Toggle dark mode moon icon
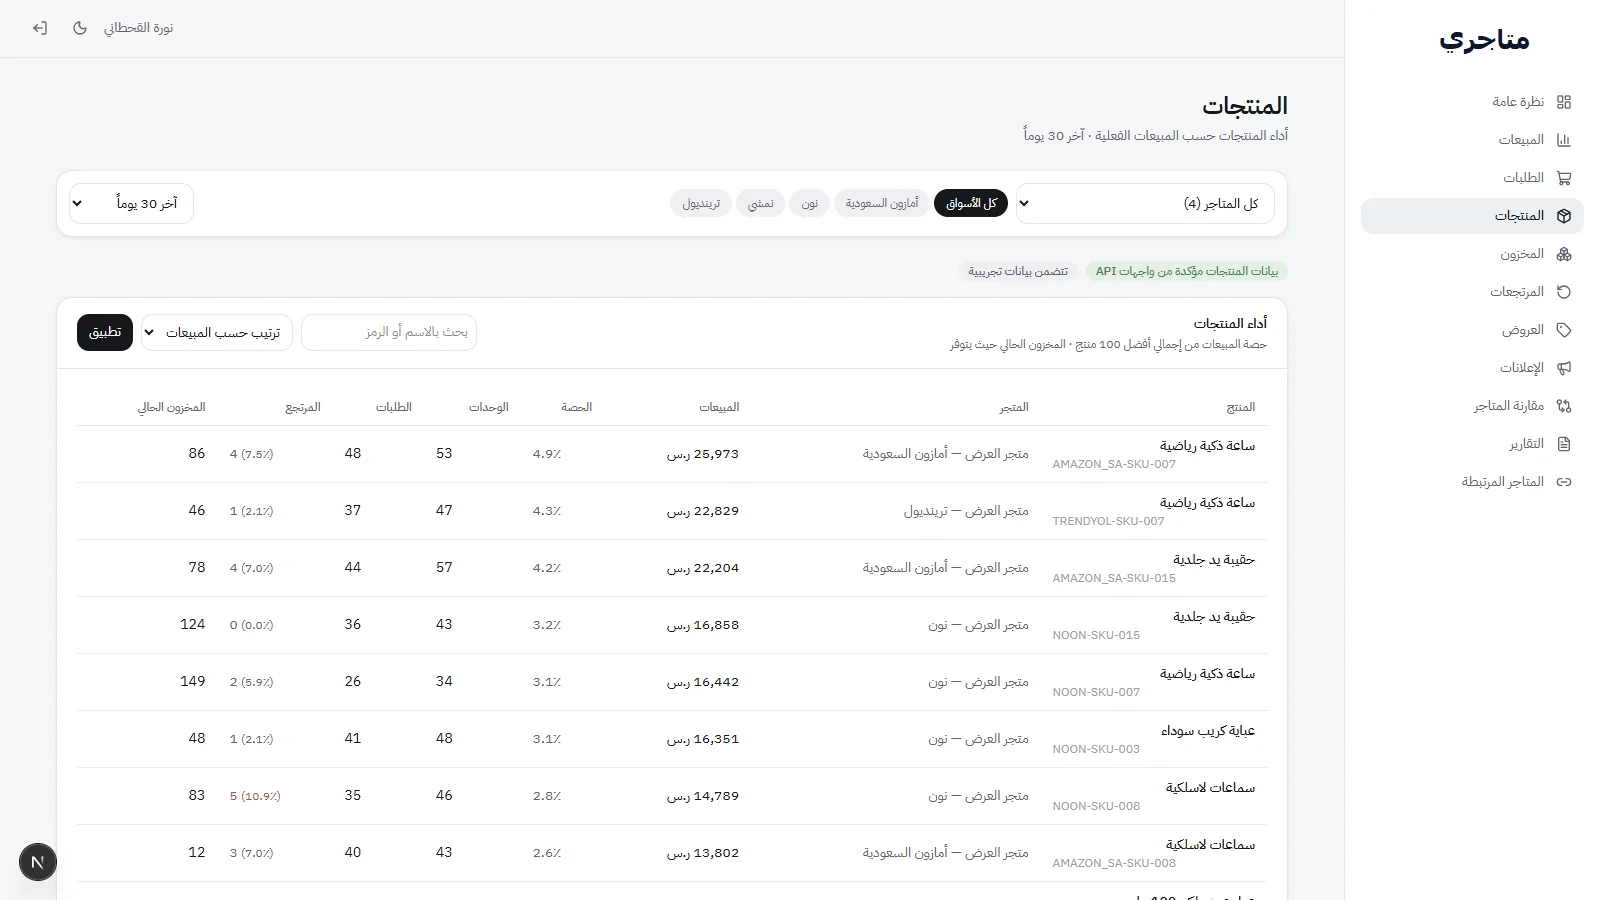The image size is (1600, 900). tap(80, 28)
